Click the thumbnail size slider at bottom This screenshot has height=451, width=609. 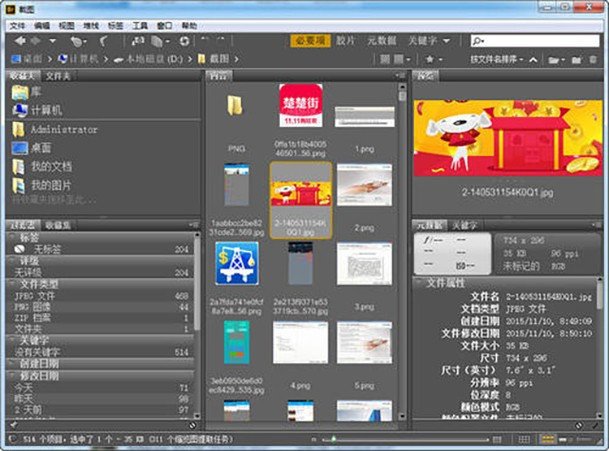(400, 439)
